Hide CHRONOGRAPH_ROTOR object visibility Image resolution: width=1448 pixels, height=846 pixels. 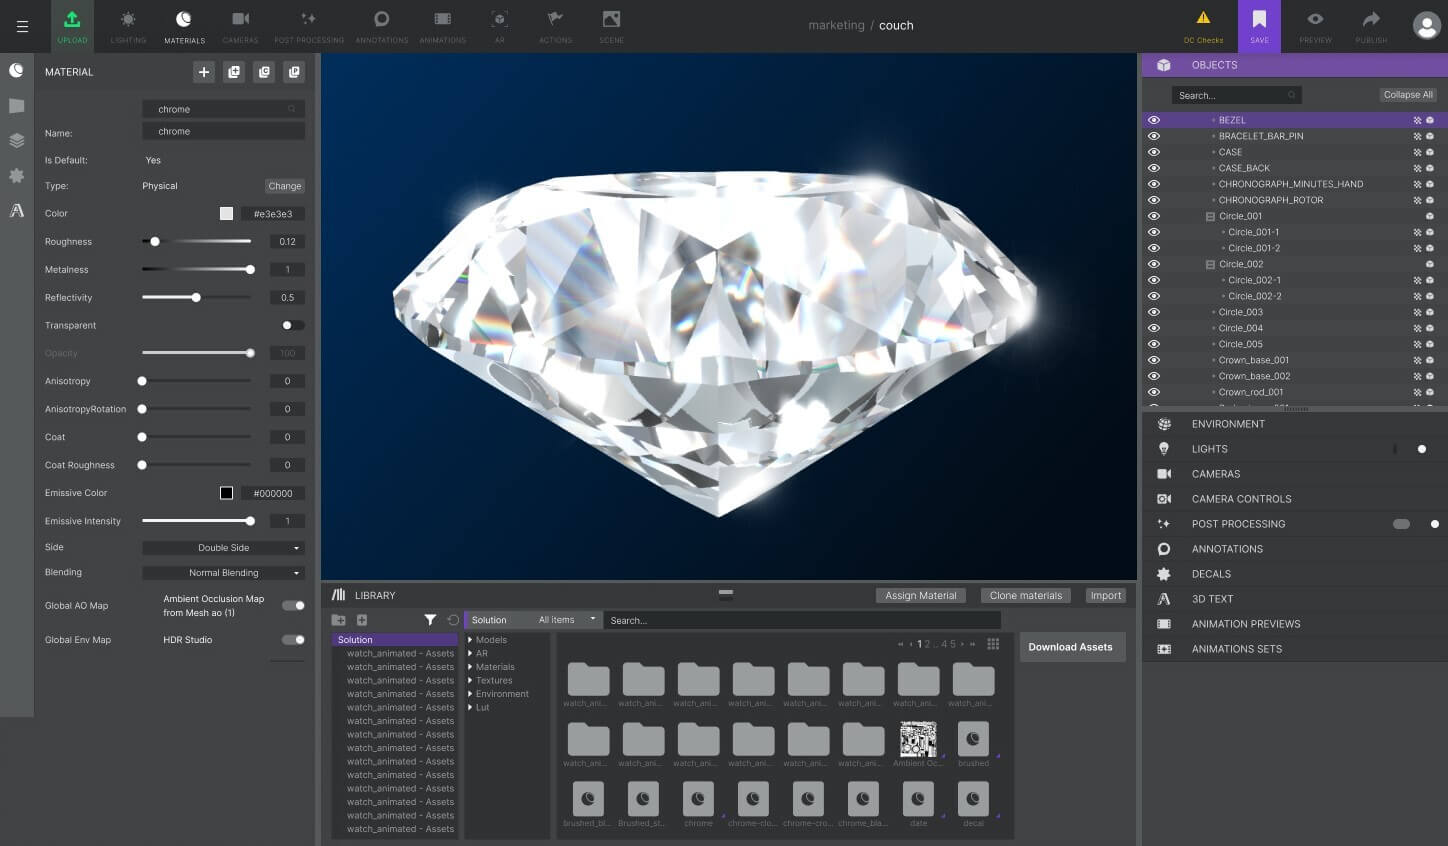tap(1153, 200)
